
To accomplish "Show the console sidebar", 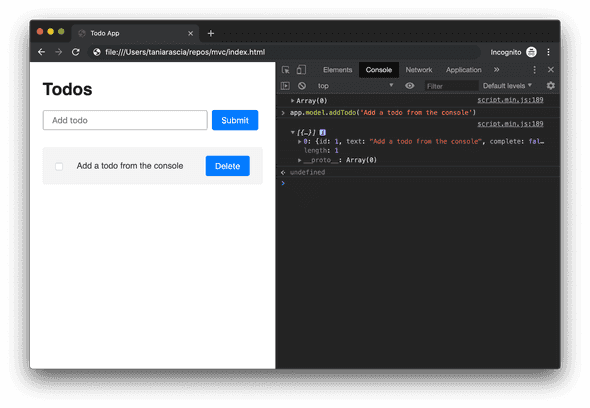I will point(285,86).
